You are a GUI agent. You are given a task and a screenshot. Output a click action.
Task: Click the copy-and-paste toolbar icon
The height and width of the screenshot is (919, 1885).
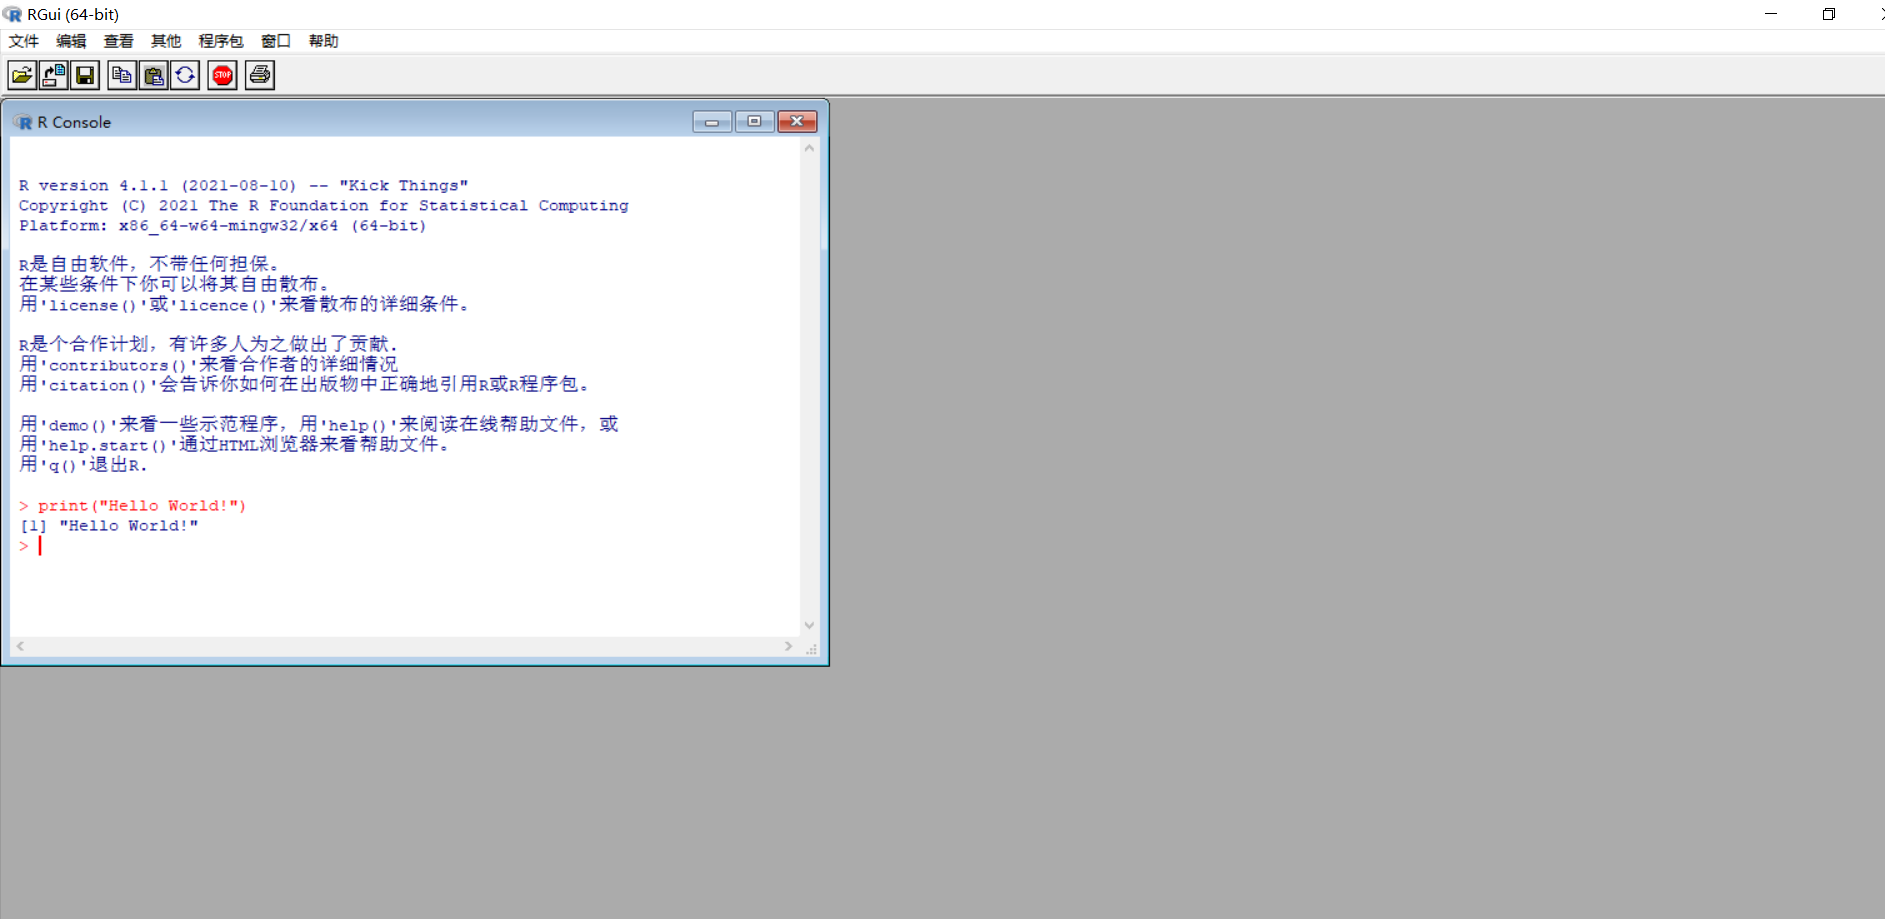point(185,74)
